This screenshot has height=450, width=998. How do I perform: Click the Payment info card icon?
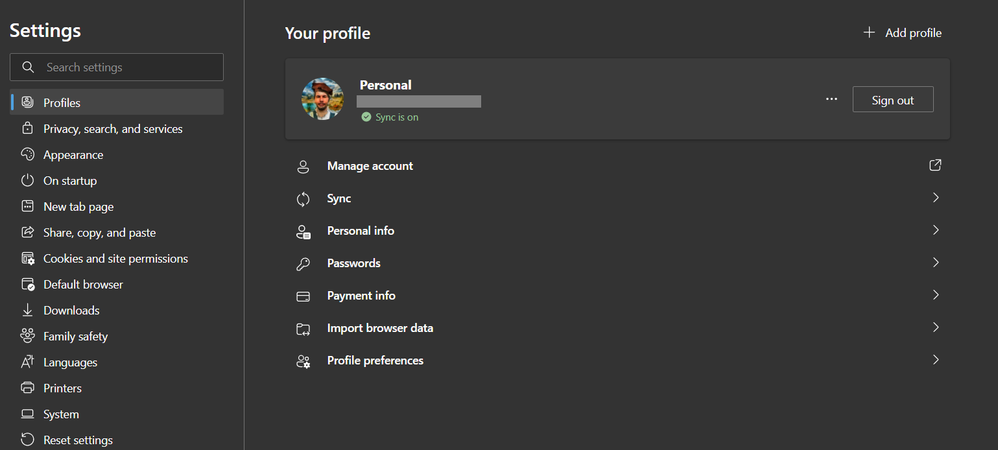pos(303,296)
